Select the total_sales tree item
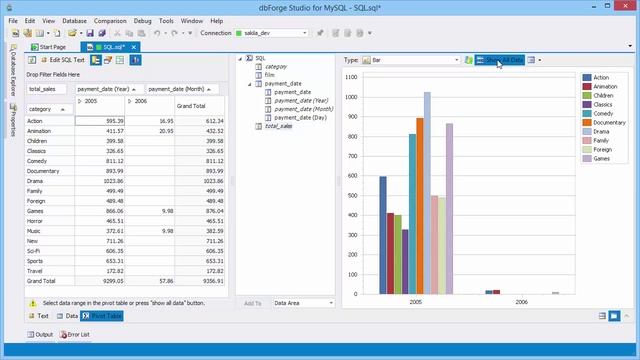Viewport: 640px width, 360px height. tap(278, 126)
